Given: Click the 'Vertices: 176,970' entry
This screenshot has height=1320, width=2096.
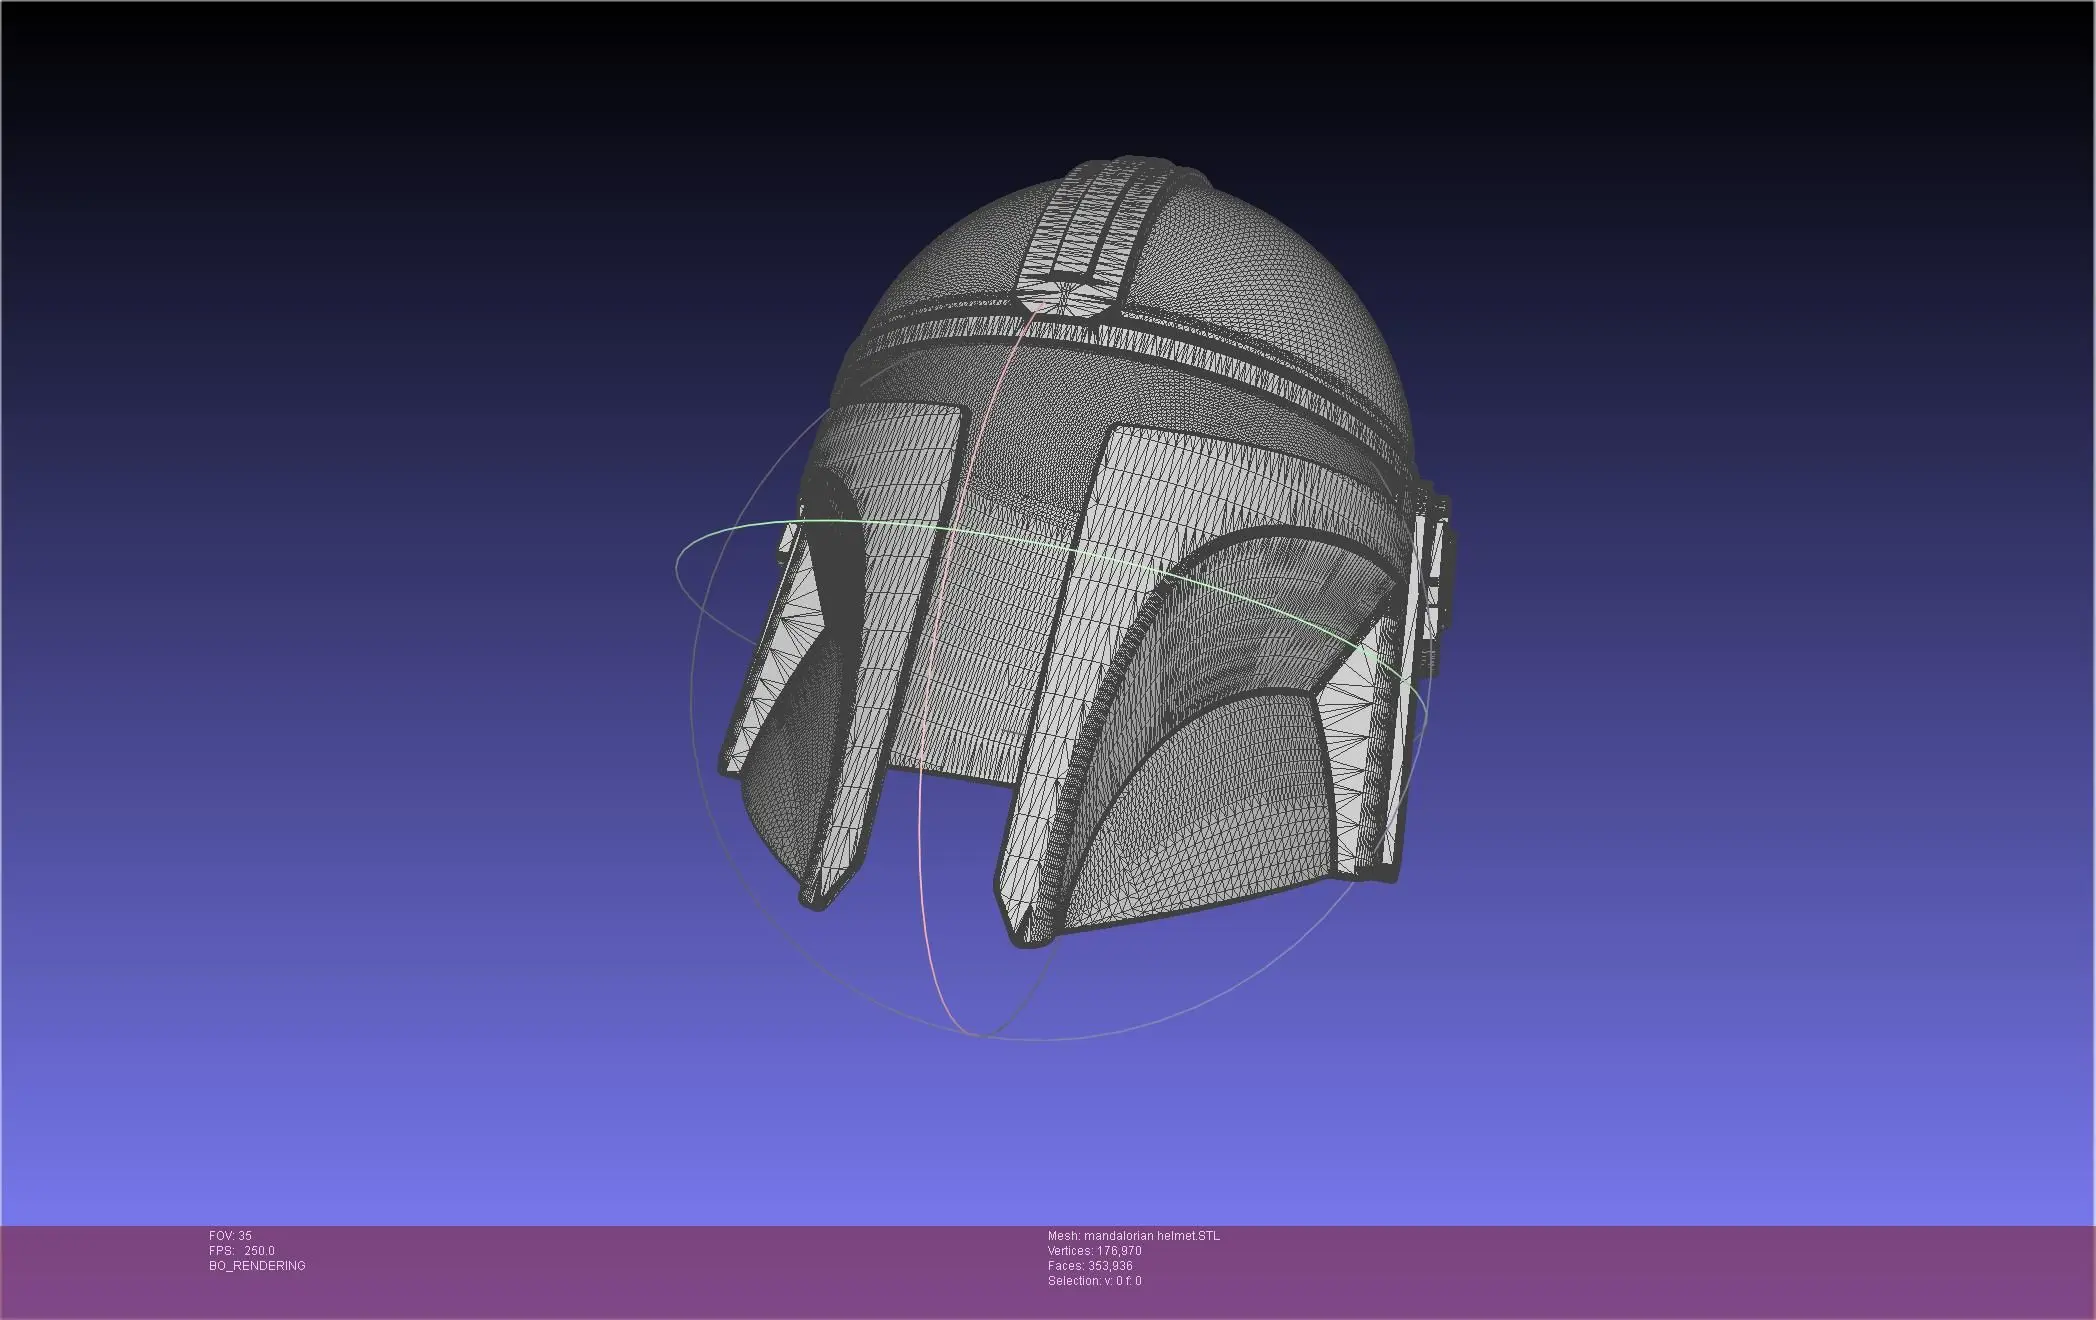Looking at the screenshot, I should pyautogui.click(x=1094, y=1251).
